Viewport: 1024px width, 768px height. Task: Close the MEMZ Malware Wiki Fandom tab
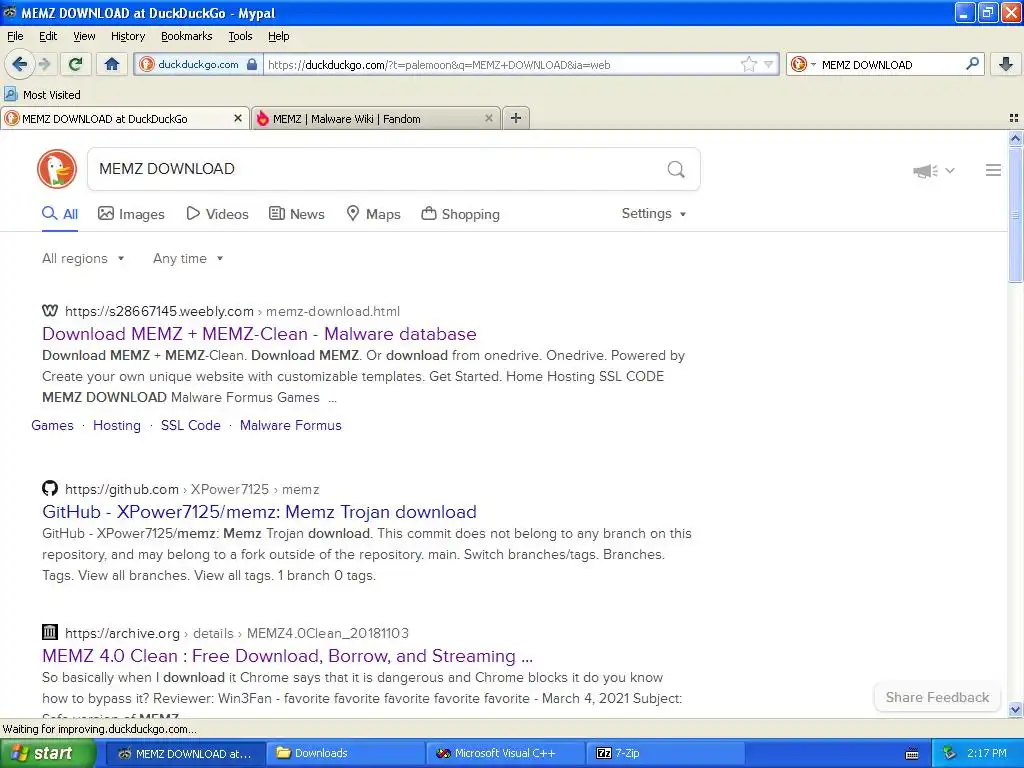[x=488, y=118]
